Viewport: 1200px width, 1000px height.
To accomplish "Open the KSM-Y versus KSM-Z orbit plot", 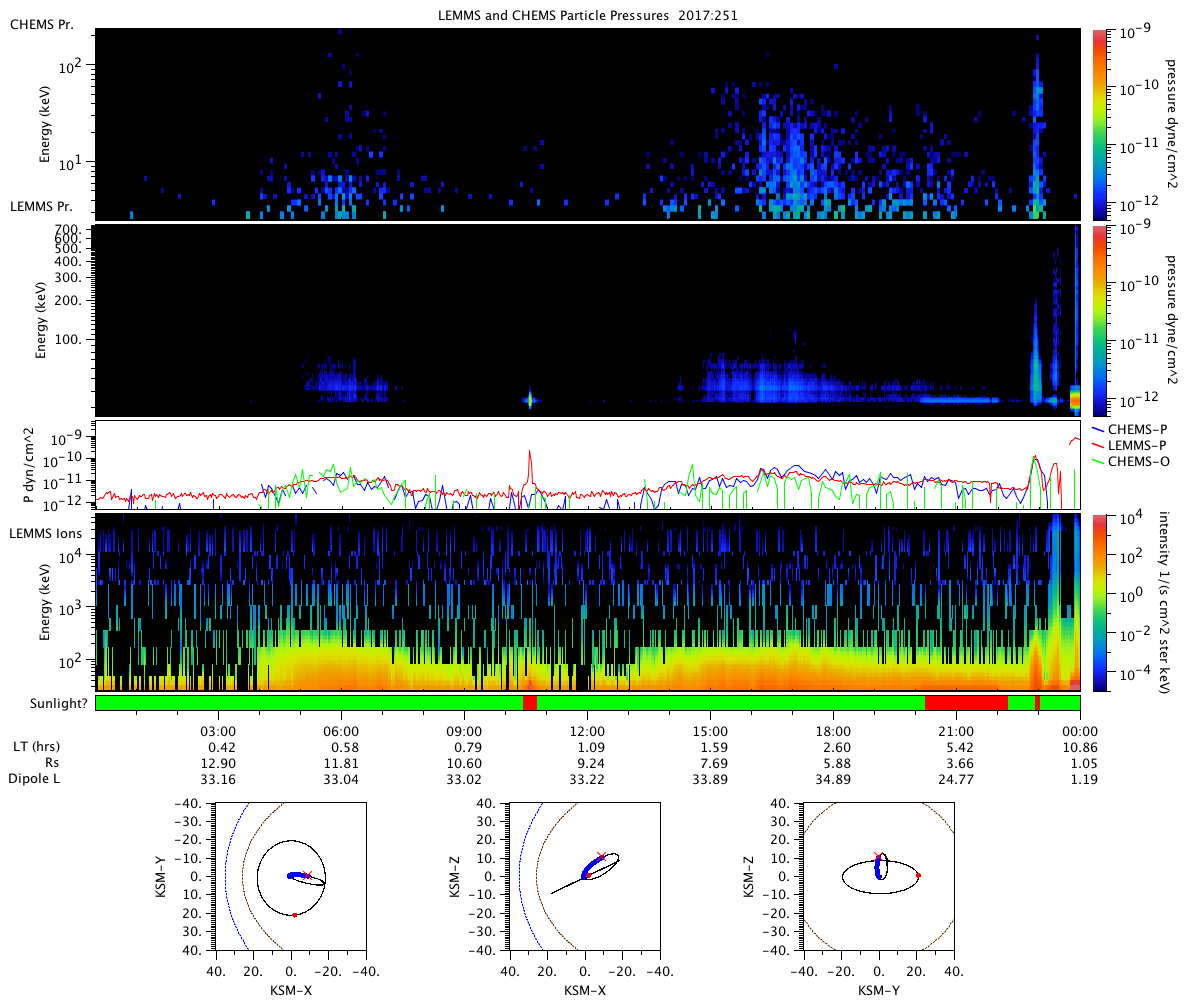I will point(879,877).
